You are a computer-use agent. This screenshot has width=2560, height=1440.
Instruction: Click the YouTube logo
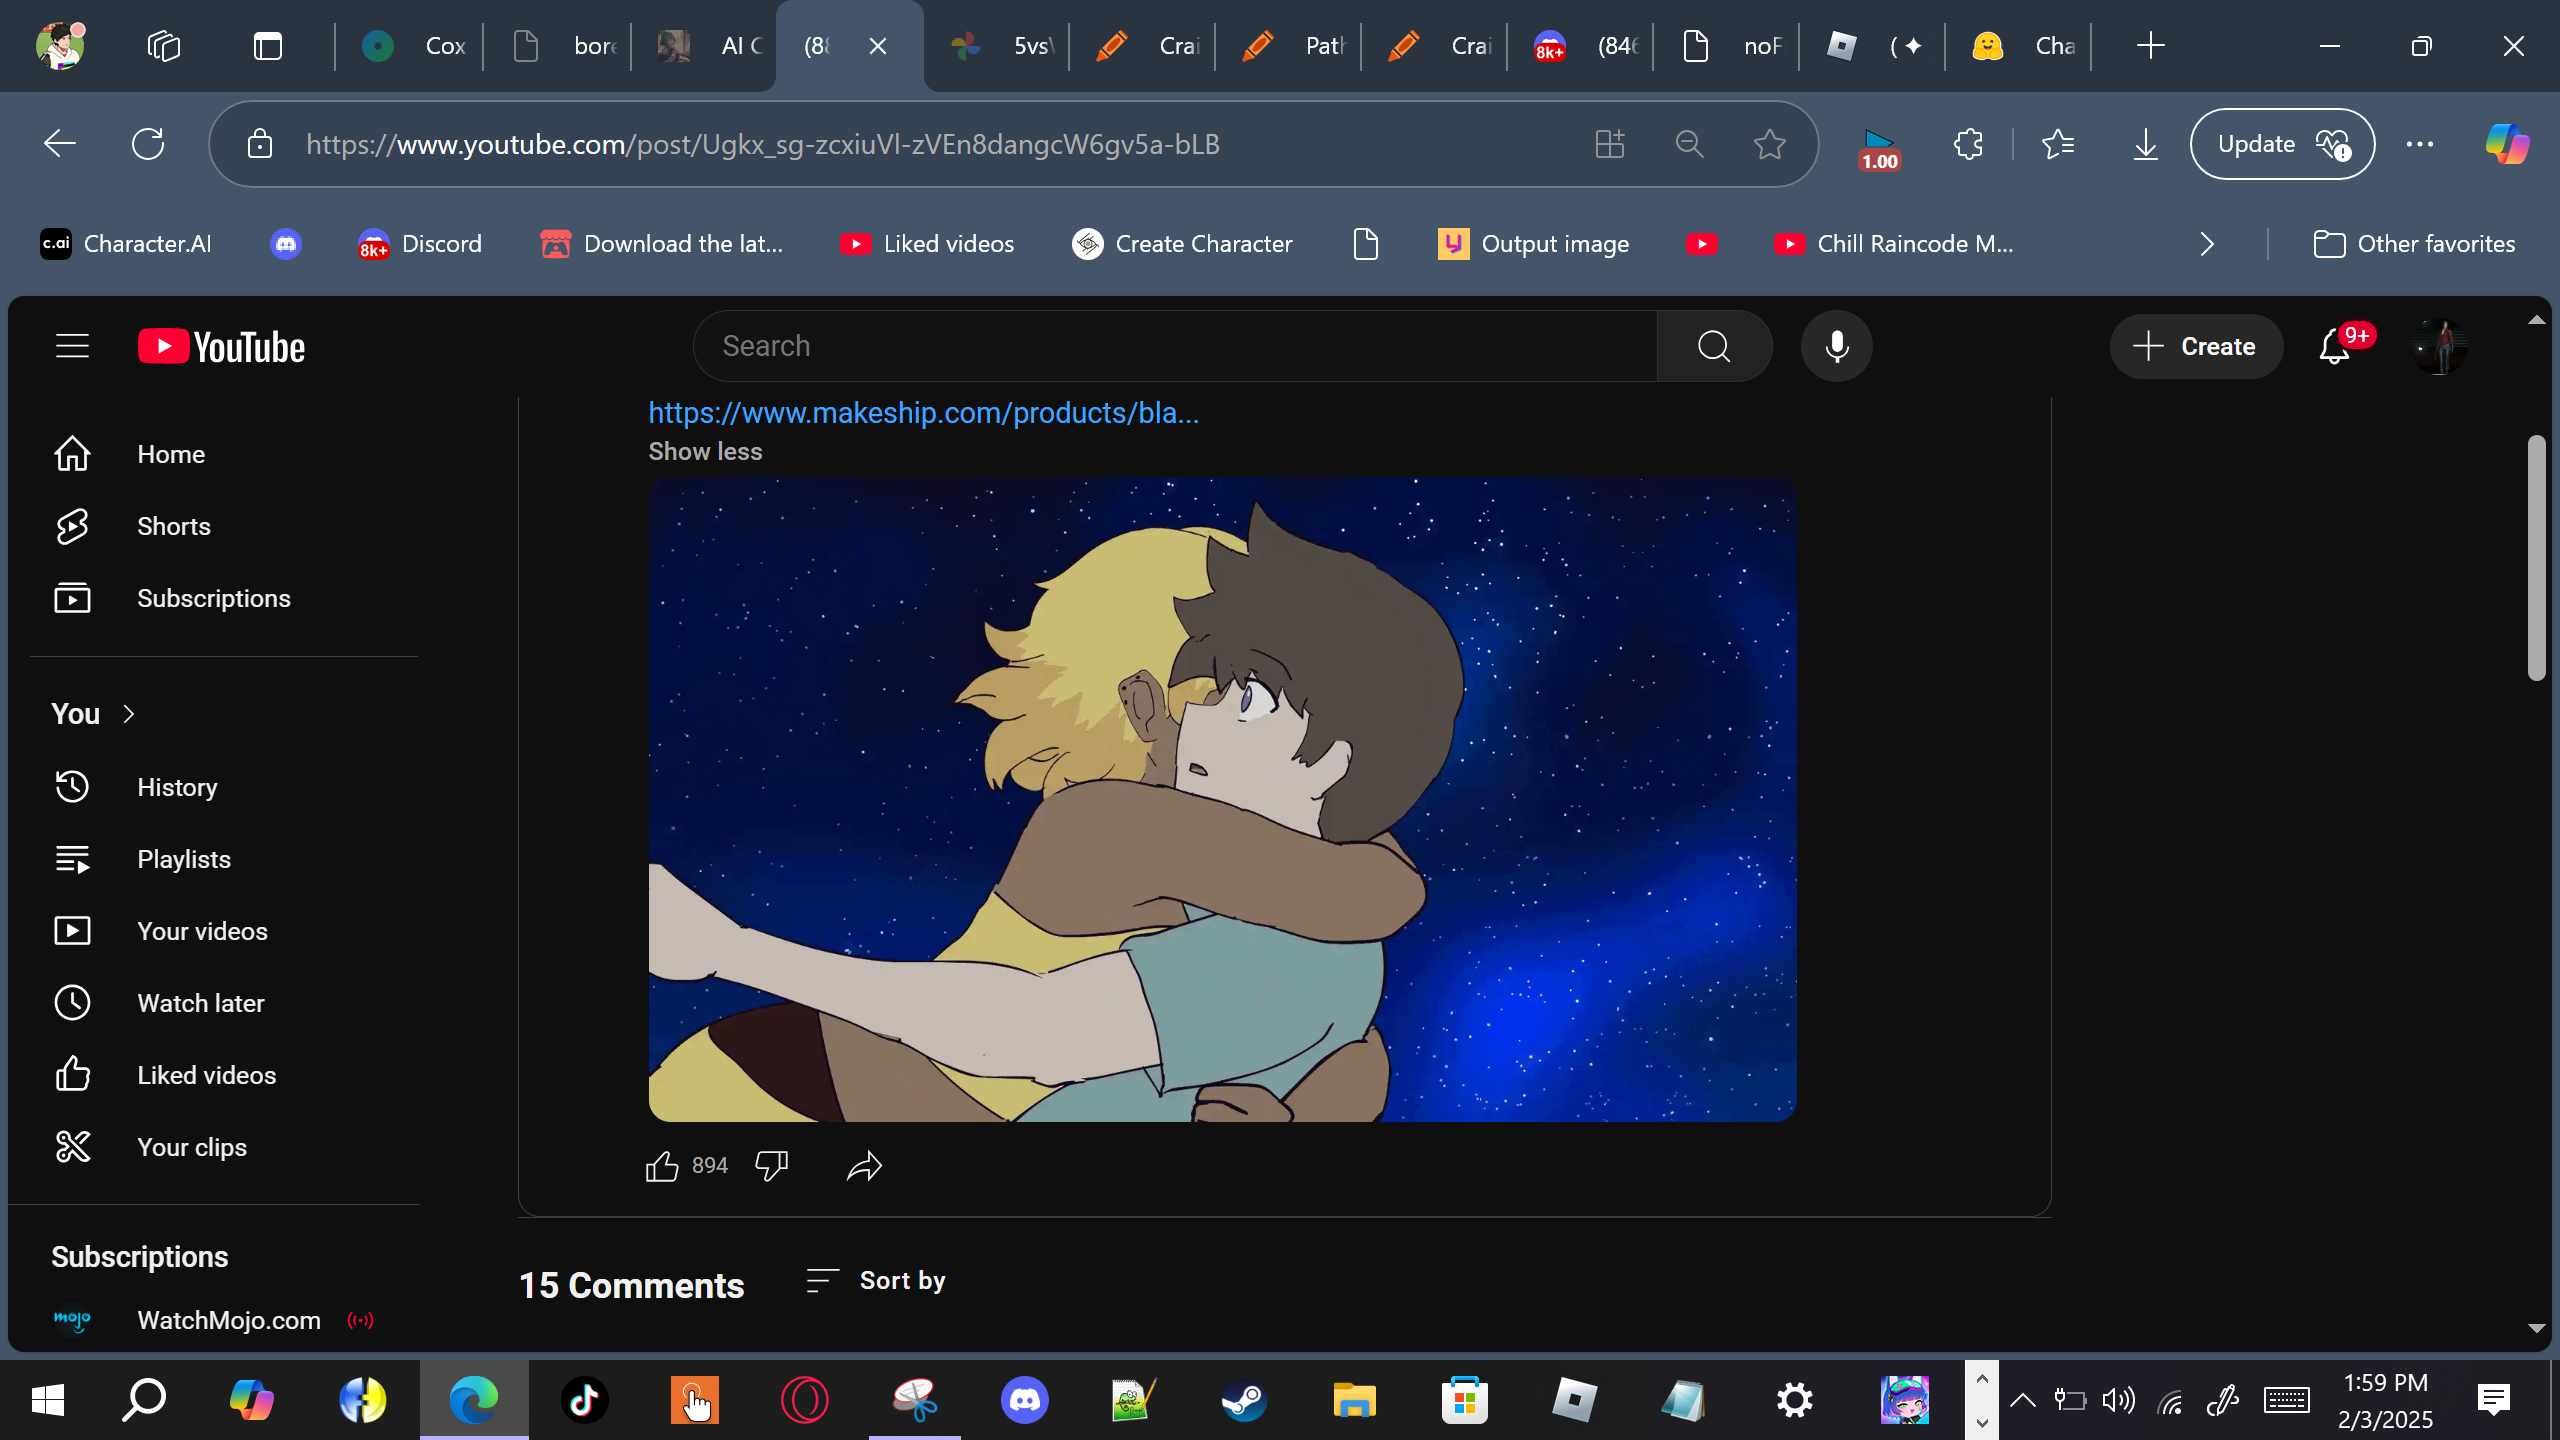point(221,347)
